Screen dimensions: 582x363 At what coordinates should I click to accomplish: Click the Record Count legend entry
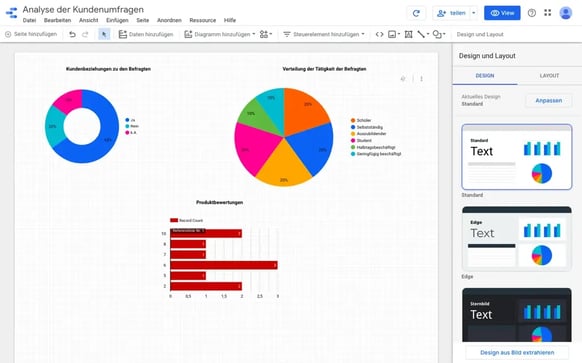point(186,220)
